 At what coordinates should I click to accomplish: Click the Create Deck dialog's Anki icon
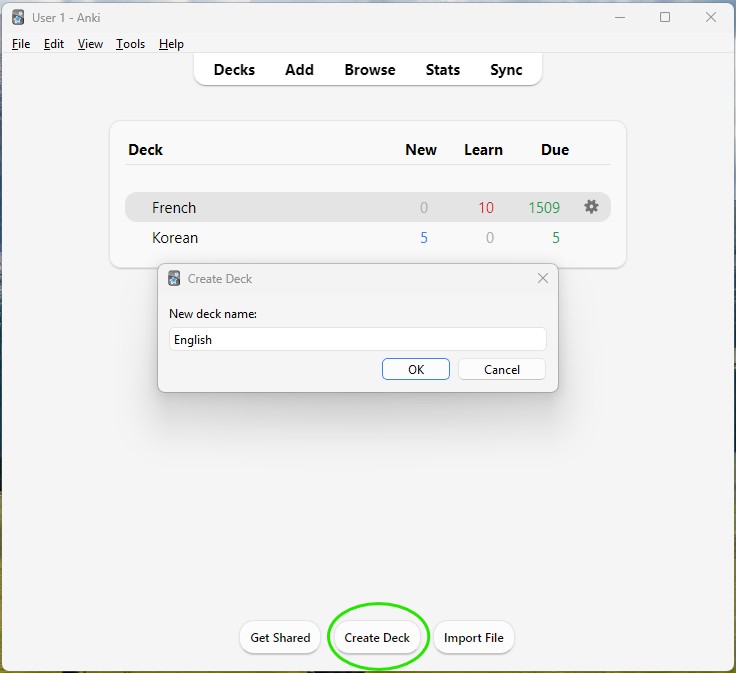(x=174, y=278)
